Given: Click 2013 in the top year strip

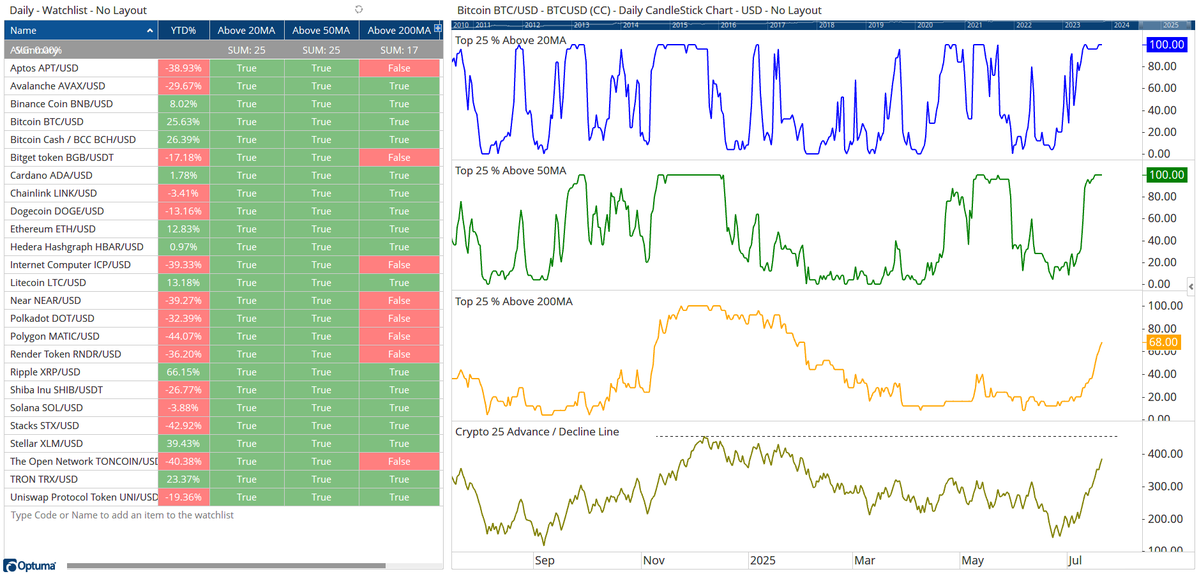Looking at the screenshot, I should pos(580,25).
